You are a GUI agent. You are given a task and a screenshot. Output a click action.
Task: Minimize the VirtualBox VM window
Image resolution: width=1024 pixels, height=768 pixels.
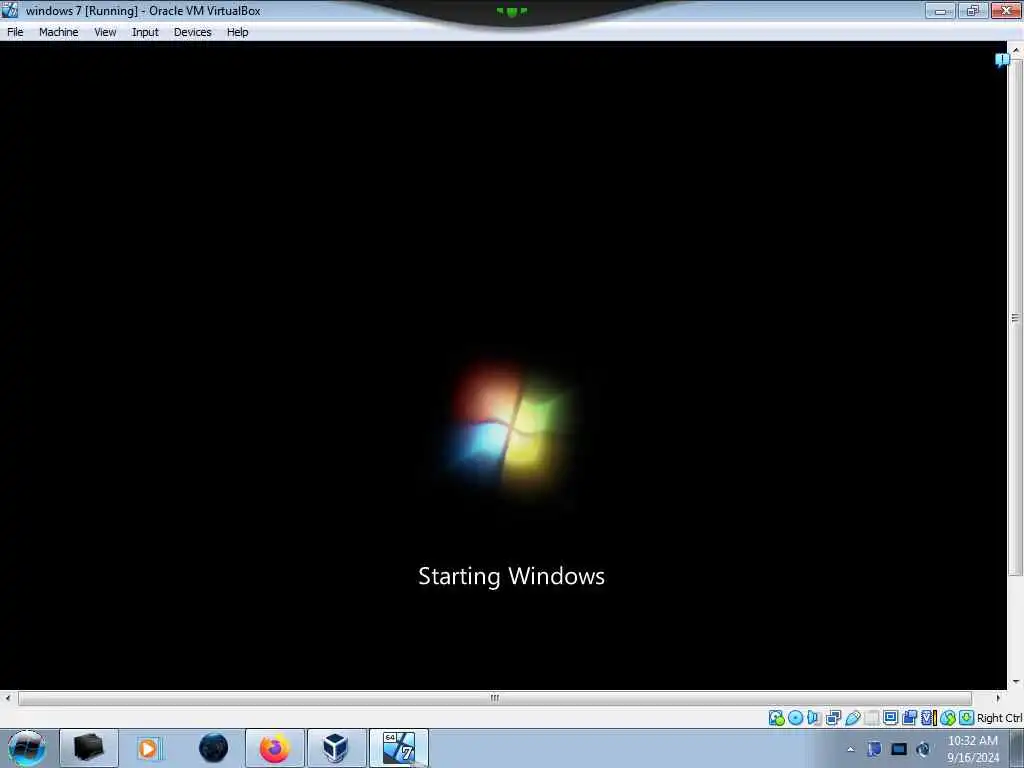click(x=940, y=10)
